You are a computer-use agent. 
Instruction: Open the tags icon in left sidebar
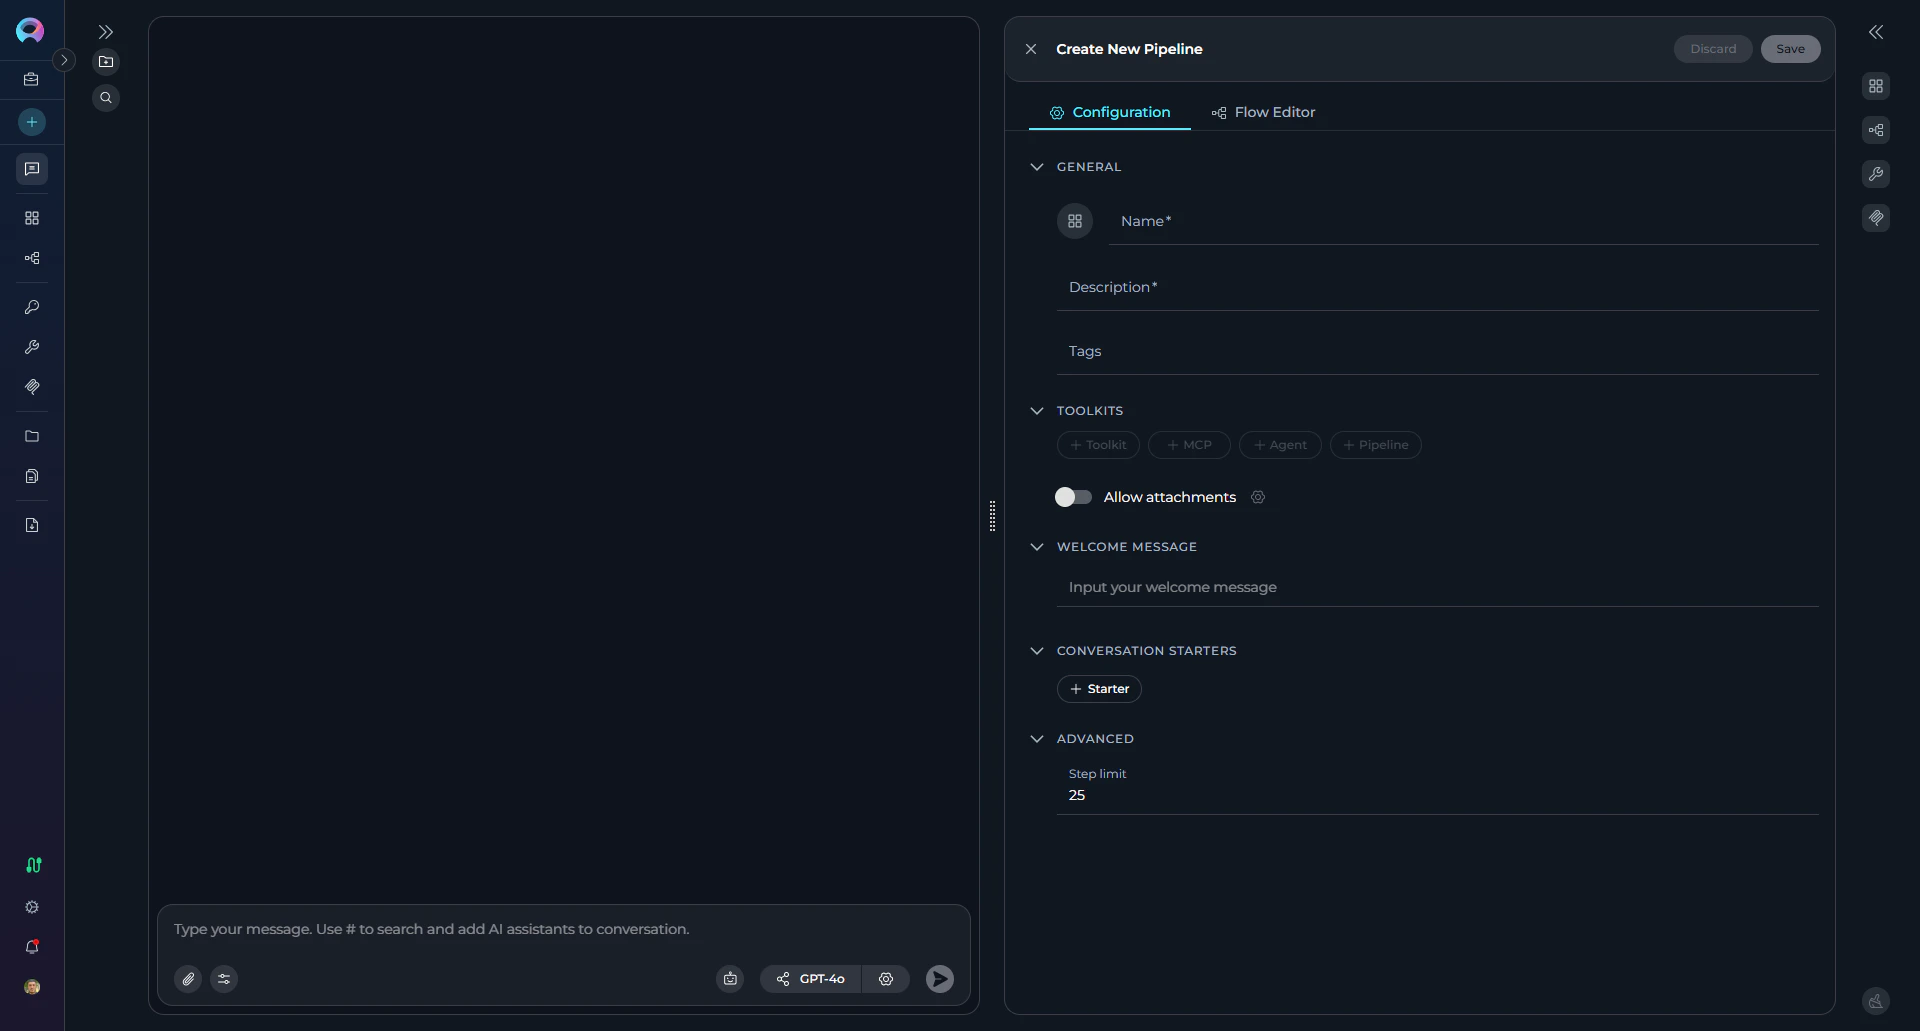[31, 387]
